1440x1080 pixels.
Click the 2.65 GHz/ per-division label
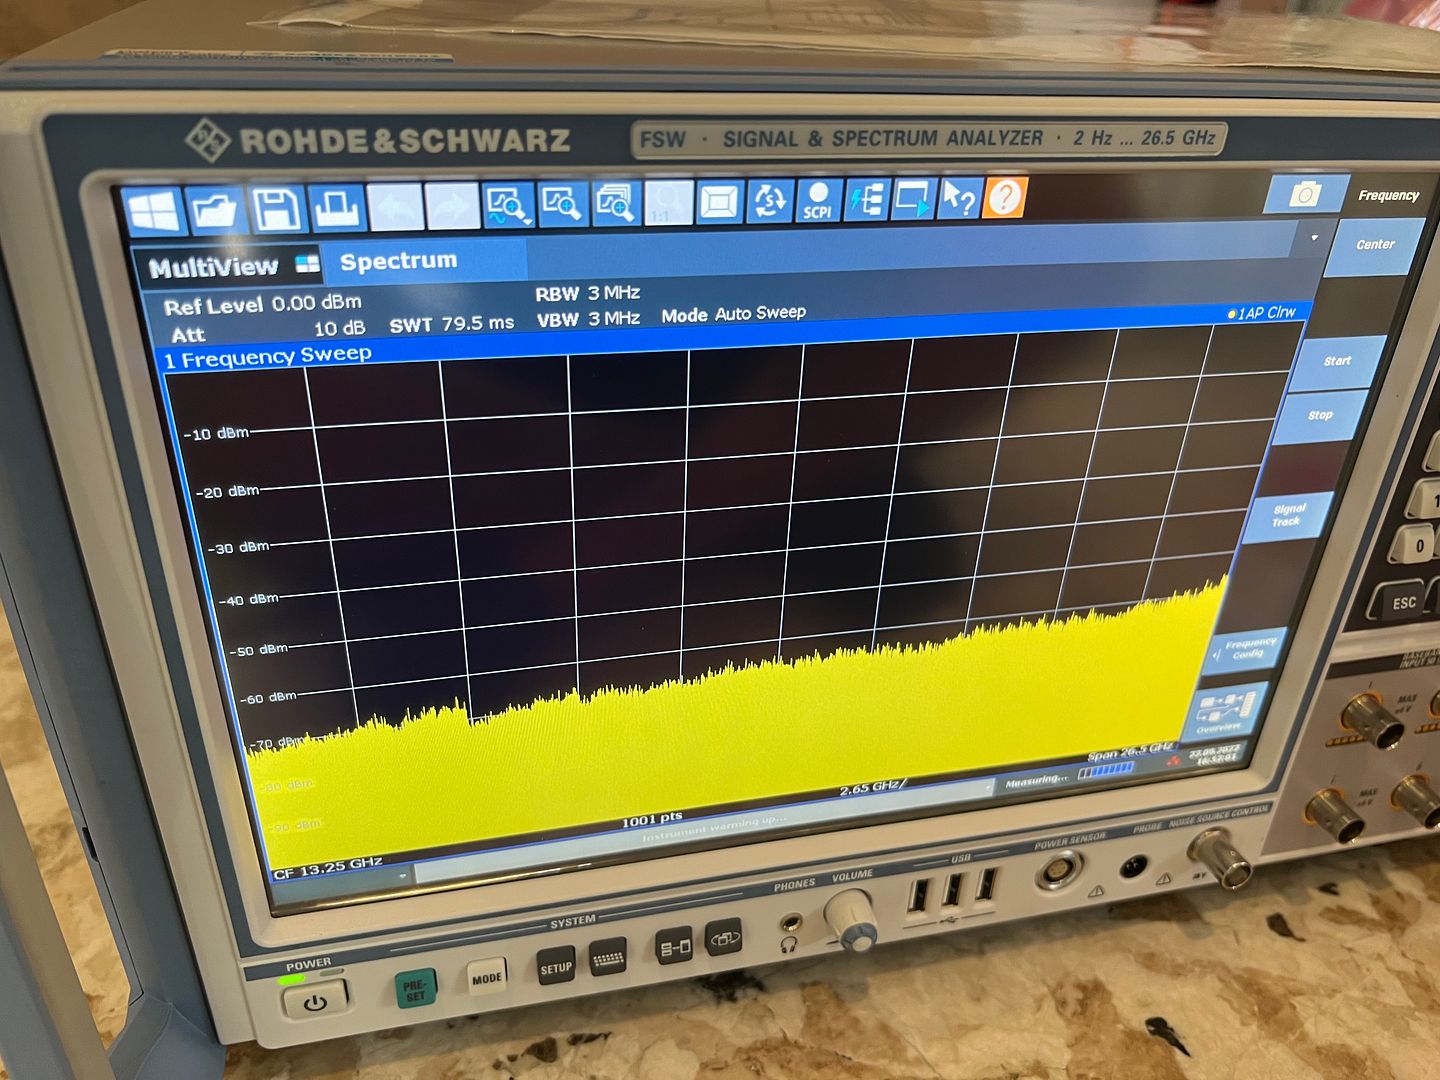873,788
